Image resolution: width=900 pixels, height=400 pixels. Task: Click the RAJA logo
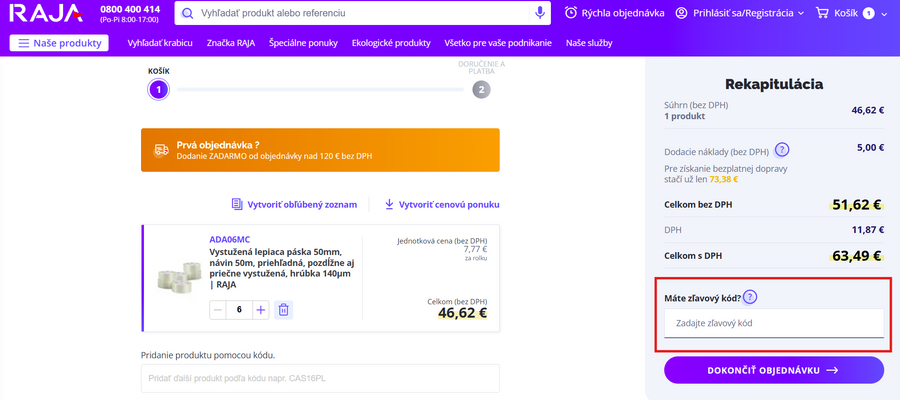(44, 13)
